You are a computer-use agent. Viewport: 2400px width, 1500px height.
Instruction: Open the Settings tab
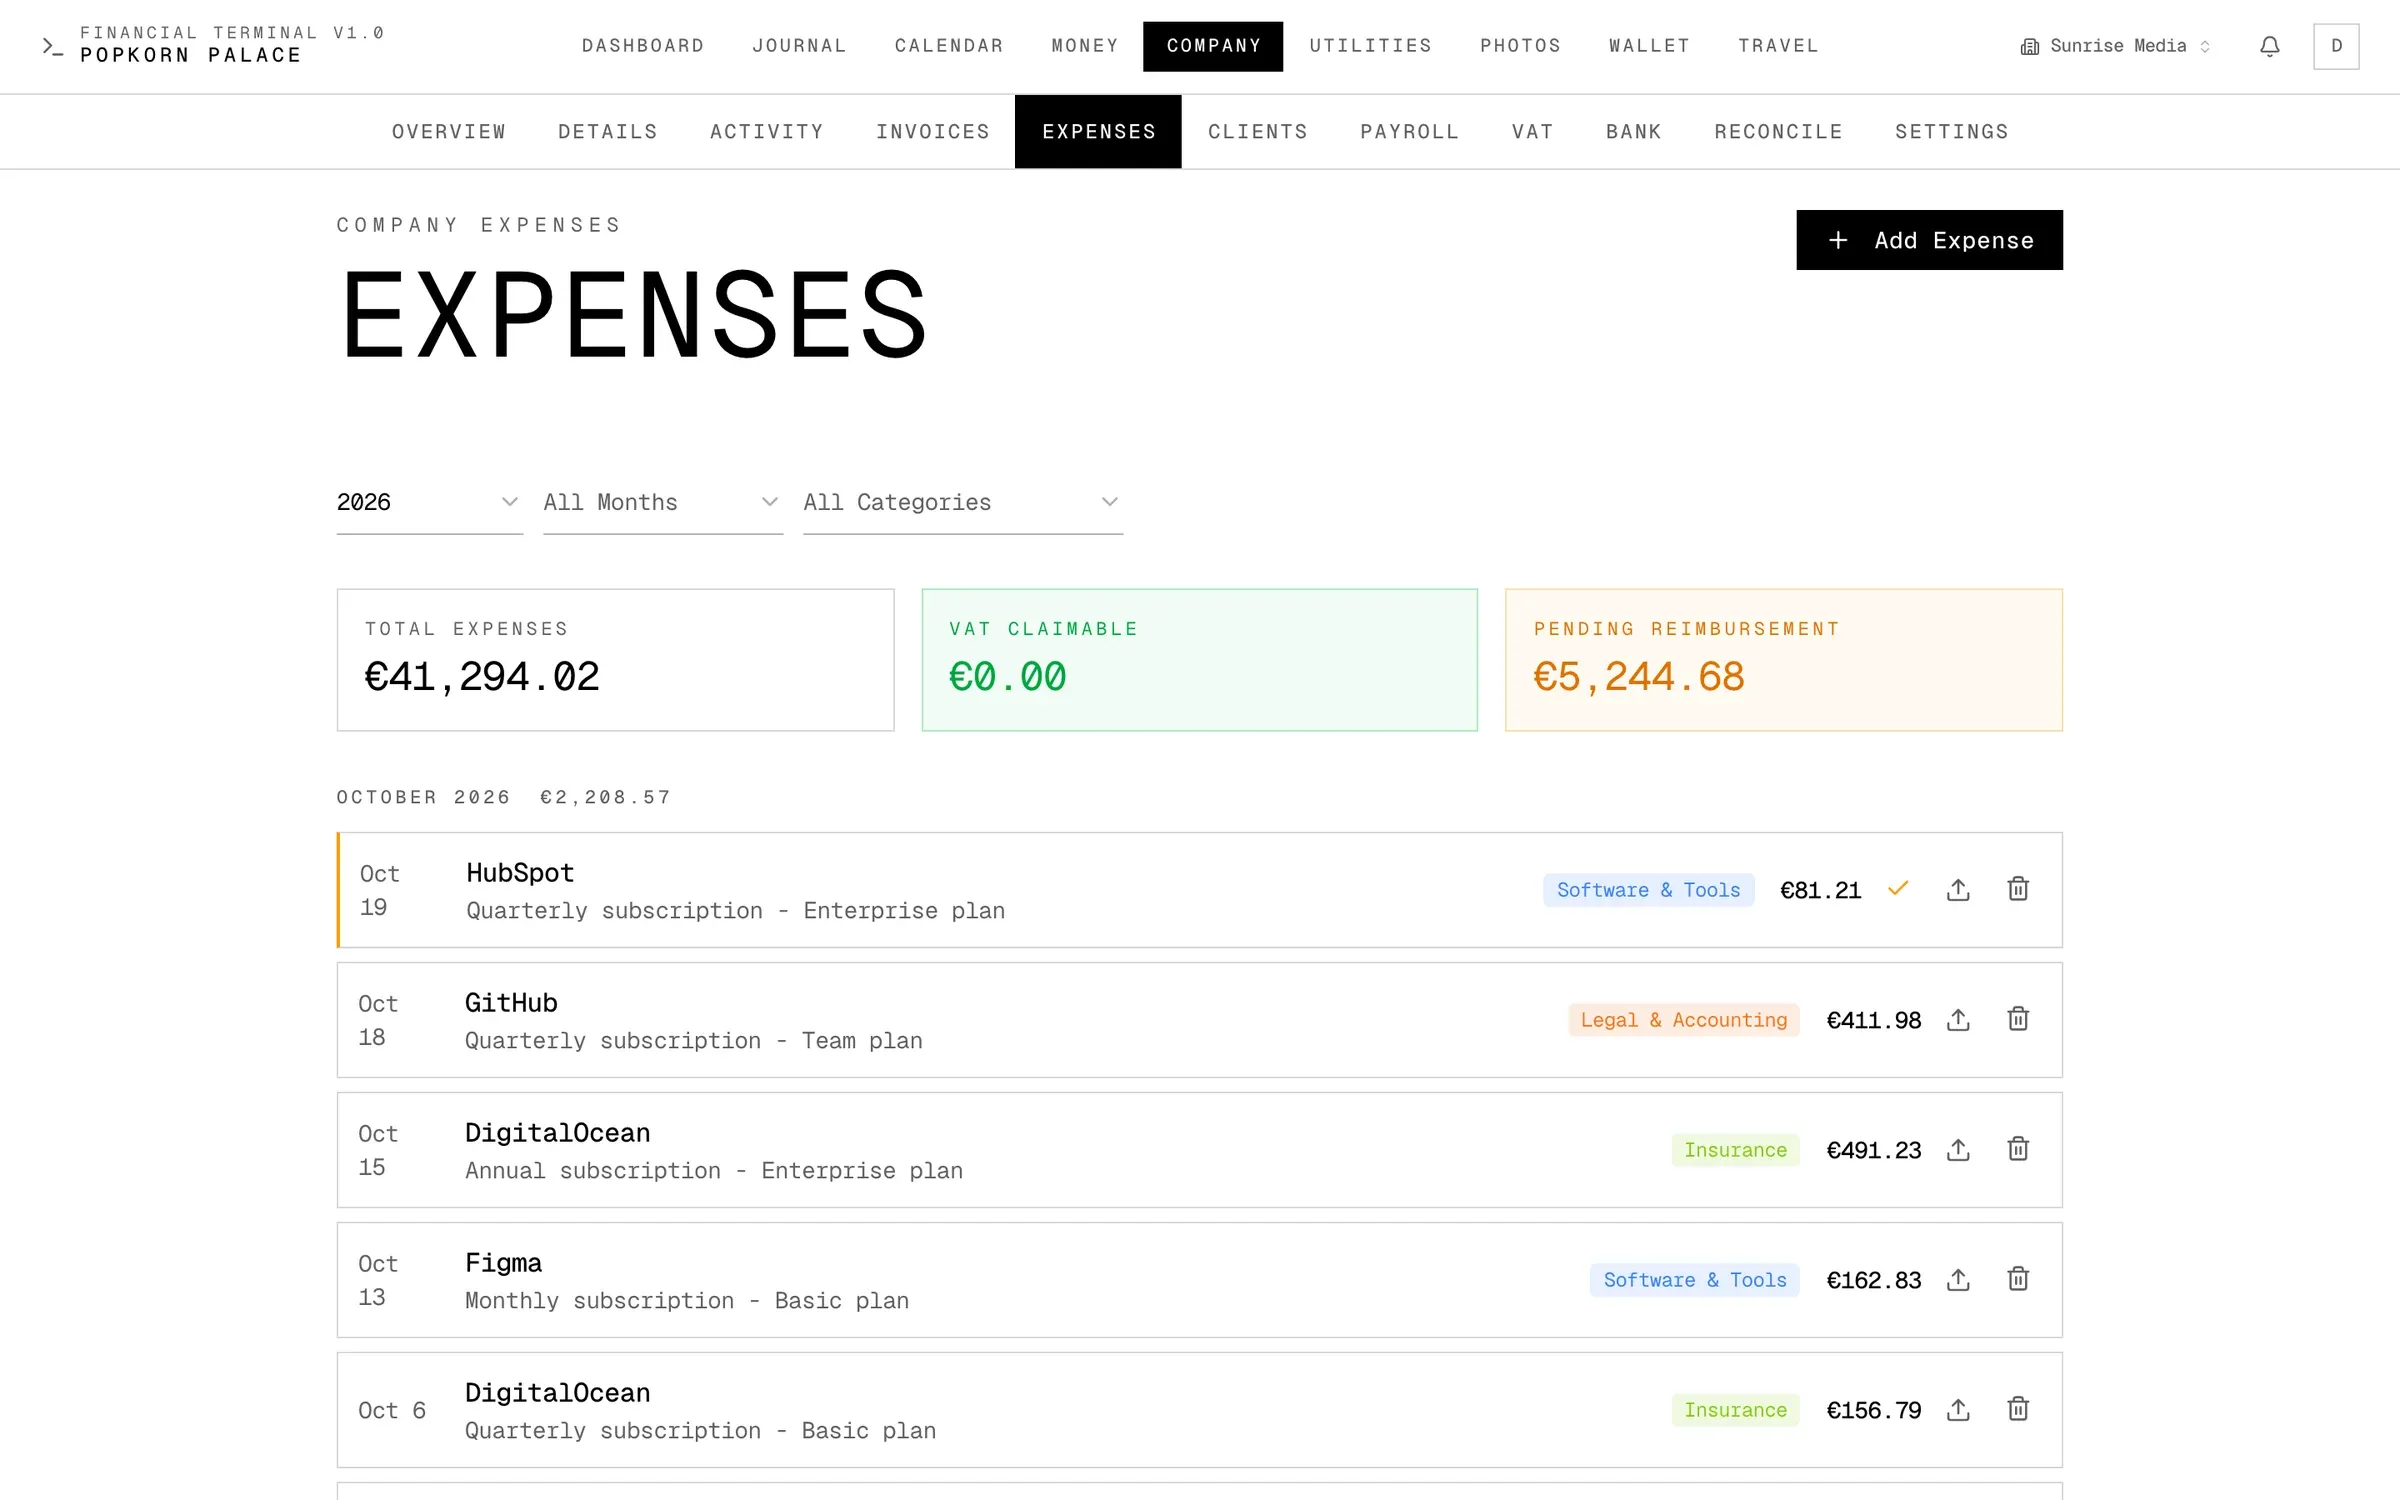coord(1951,132)
